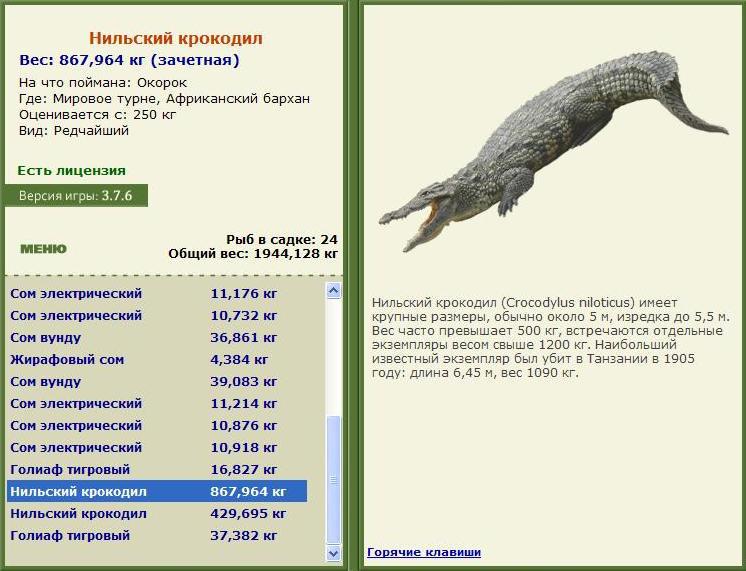The height and width of the screenshot is (571, 746).
Task: Click the Вес: 867,964 кг (зачетная) line
Action: [x=129, y=60]
